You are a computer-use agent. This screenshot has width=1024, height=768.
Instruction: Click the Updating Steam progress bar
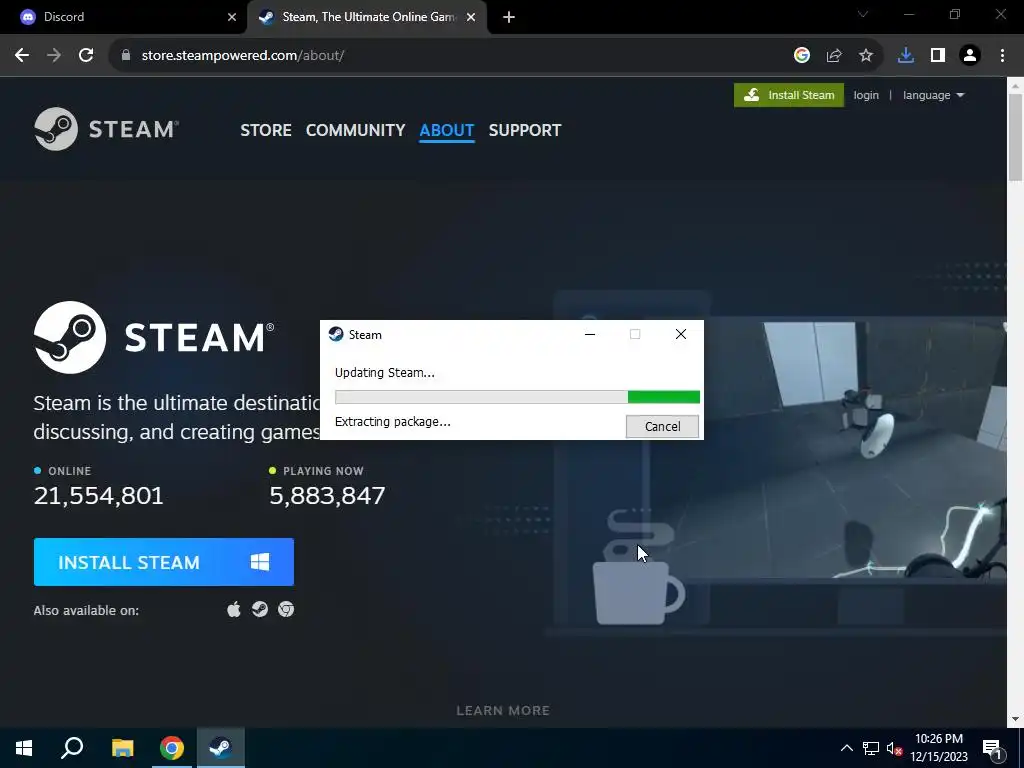[x=517, y=397]
